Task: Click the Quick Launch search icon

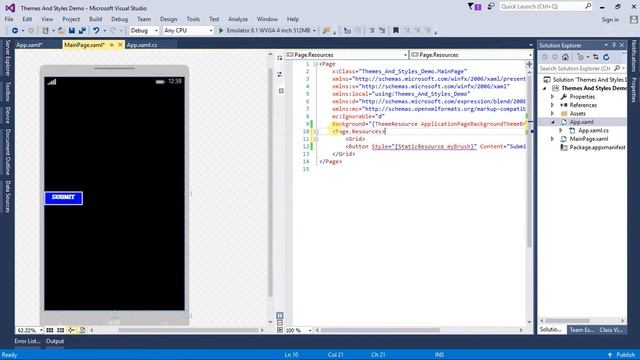Action: 588,7
